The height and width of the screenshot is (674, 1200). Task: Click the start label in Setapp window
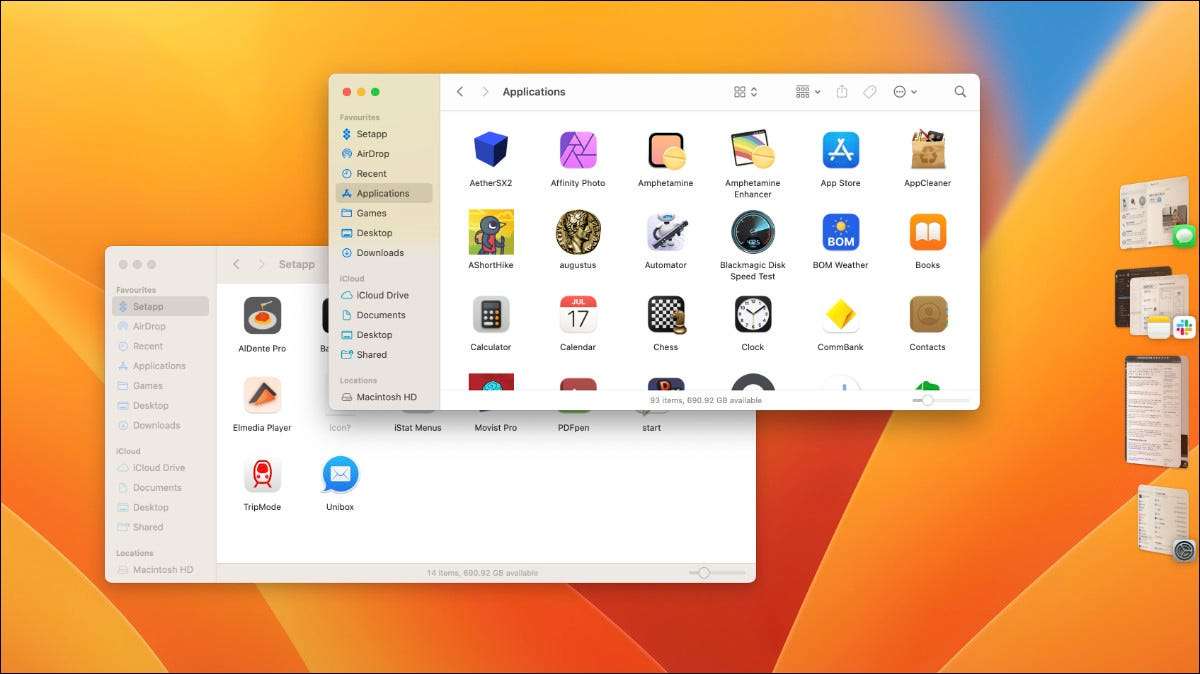click(652, 428)
